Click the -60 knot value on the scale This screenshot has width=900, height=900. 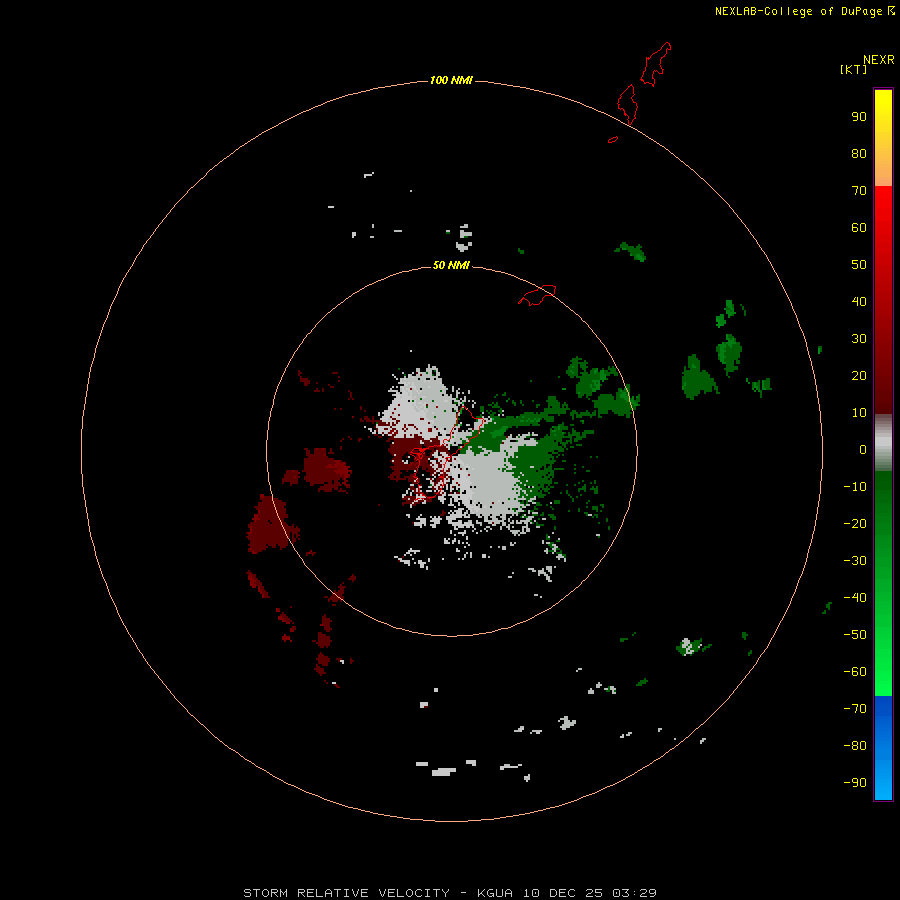pos(855,672)
